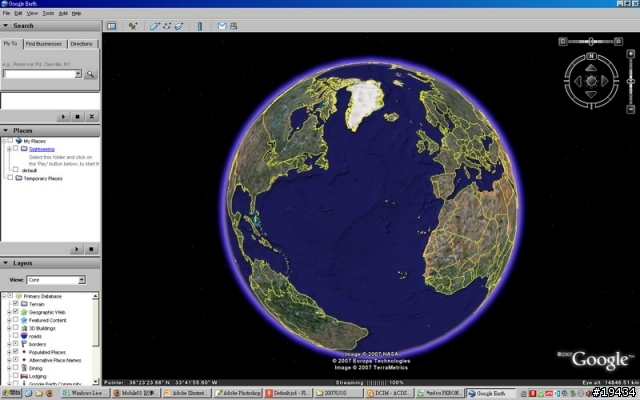Add a polygon from the toolbar
The image size is (640, 400).
pyautogui.click(x=155, y=26)
